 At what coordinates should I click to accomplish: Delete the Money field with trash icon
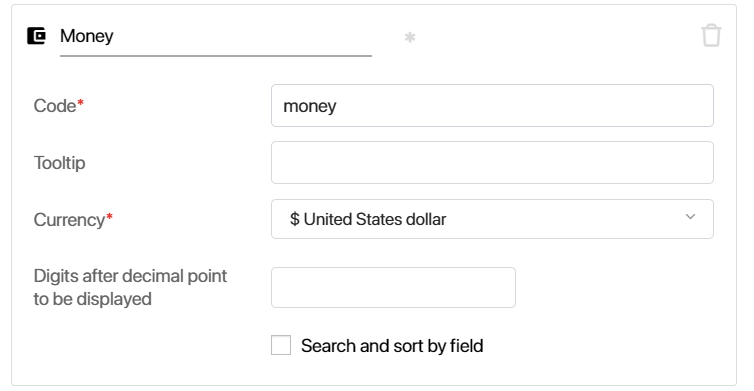(711, 36)
